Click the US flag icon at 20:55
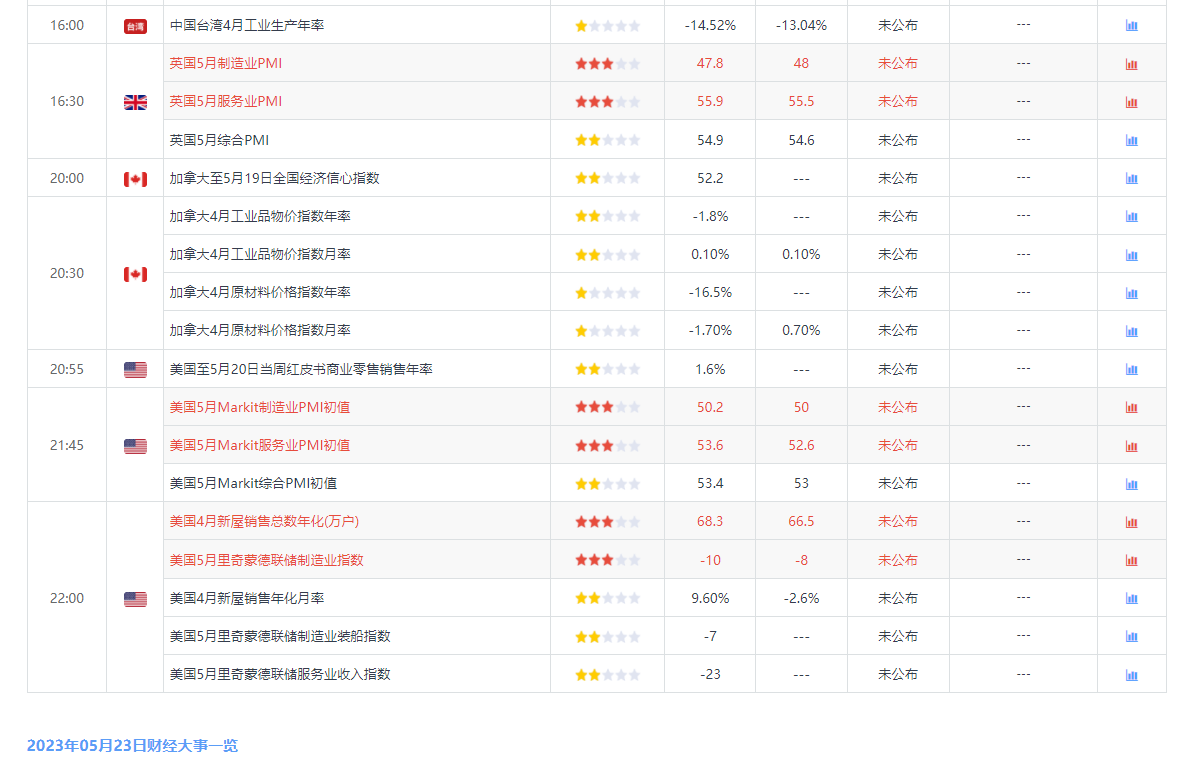The width and height of the screenshot is (1185, 762). click(135, 370)
